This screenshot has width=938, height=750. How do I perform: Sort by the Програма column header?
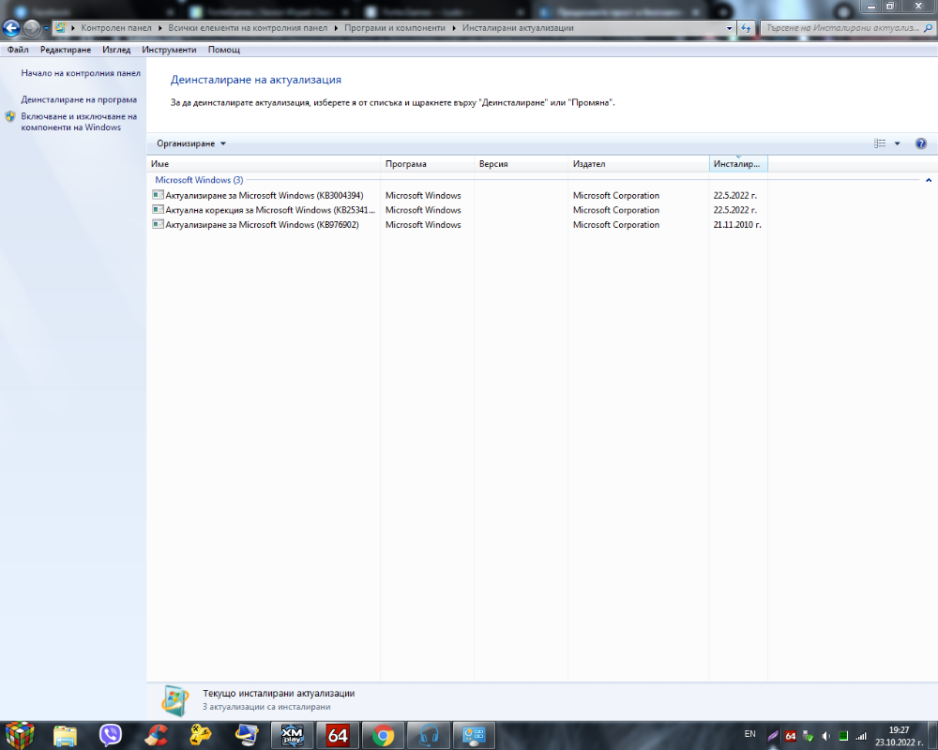(427, 164)
